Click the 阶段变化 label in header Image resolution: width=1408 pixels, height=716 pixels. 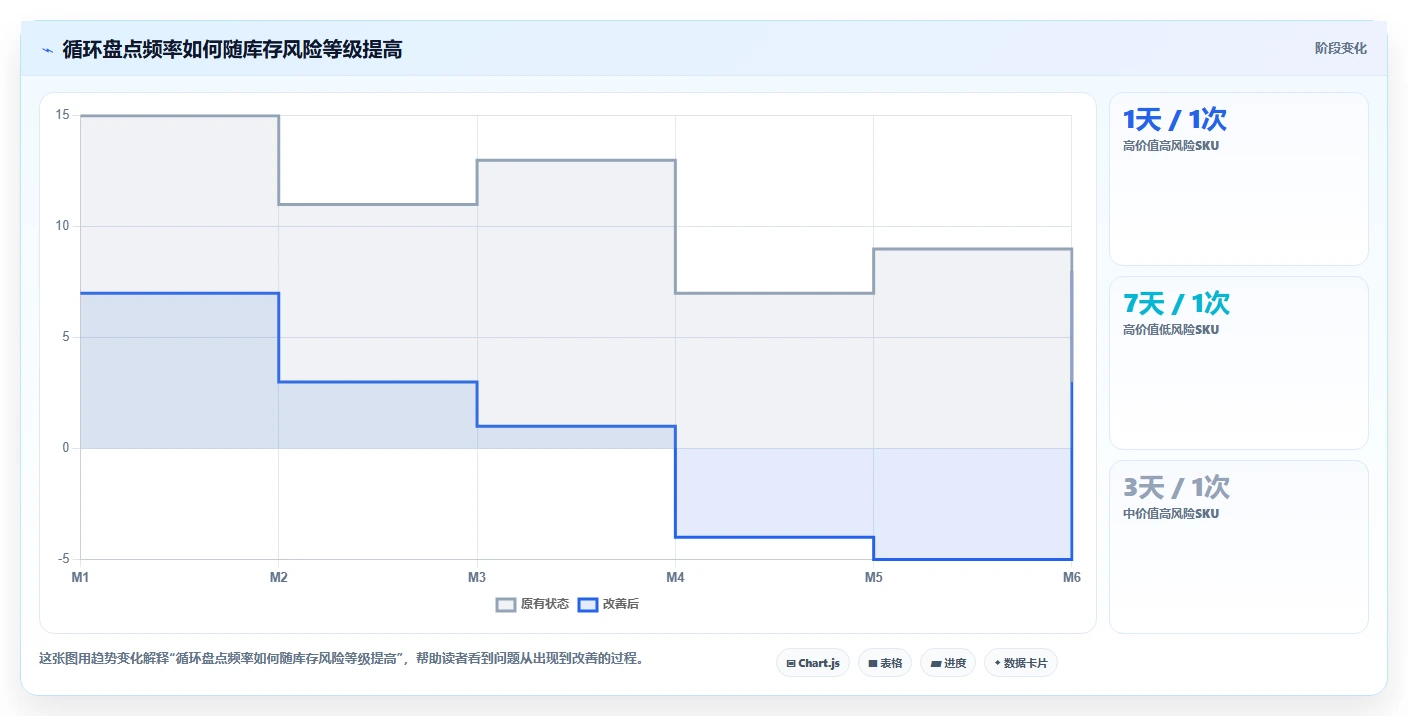[1340, 48]
